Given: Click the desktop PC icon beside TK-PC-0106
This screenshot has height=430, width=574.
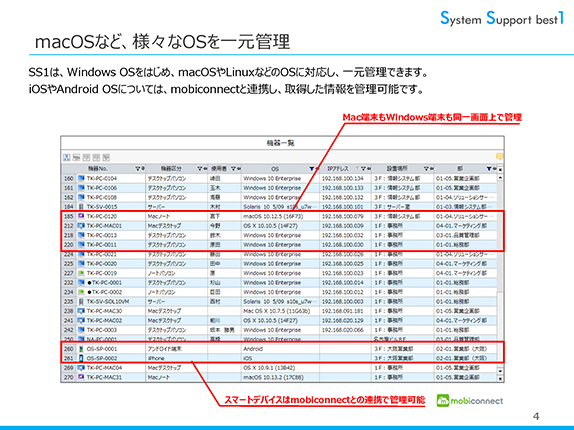Looking at the screenshot, I should (x=81, y=188).
